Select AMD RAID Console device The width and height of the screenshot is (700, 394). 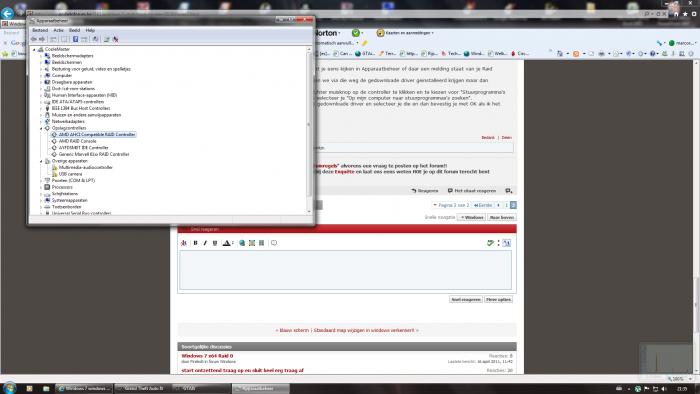tap(77, 141)
